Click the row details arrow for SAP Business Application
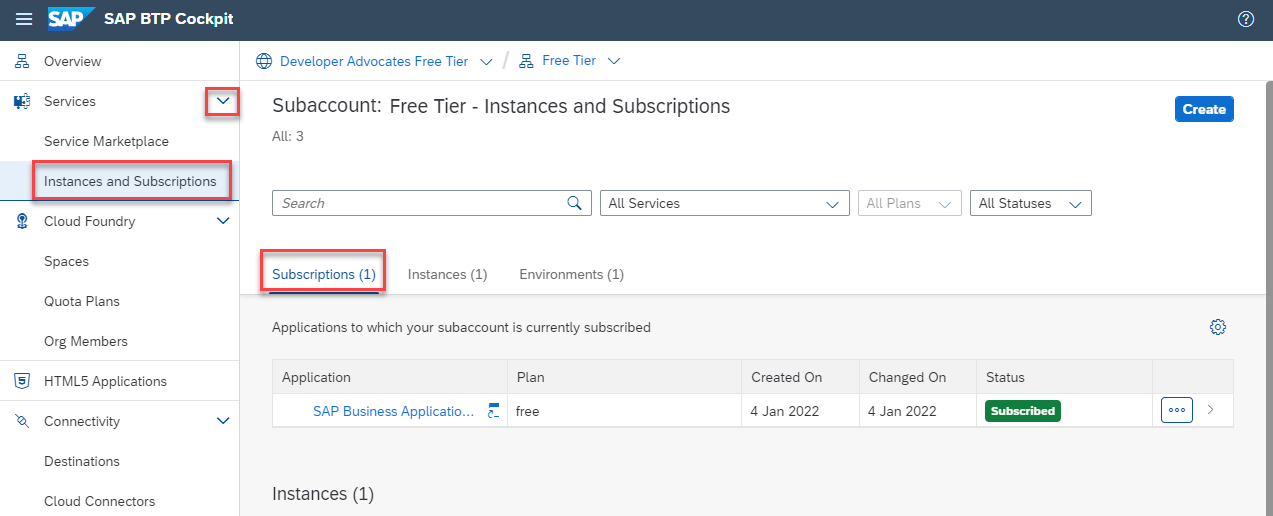The height and width of the screenshot is (516, 1273). 1211,410
